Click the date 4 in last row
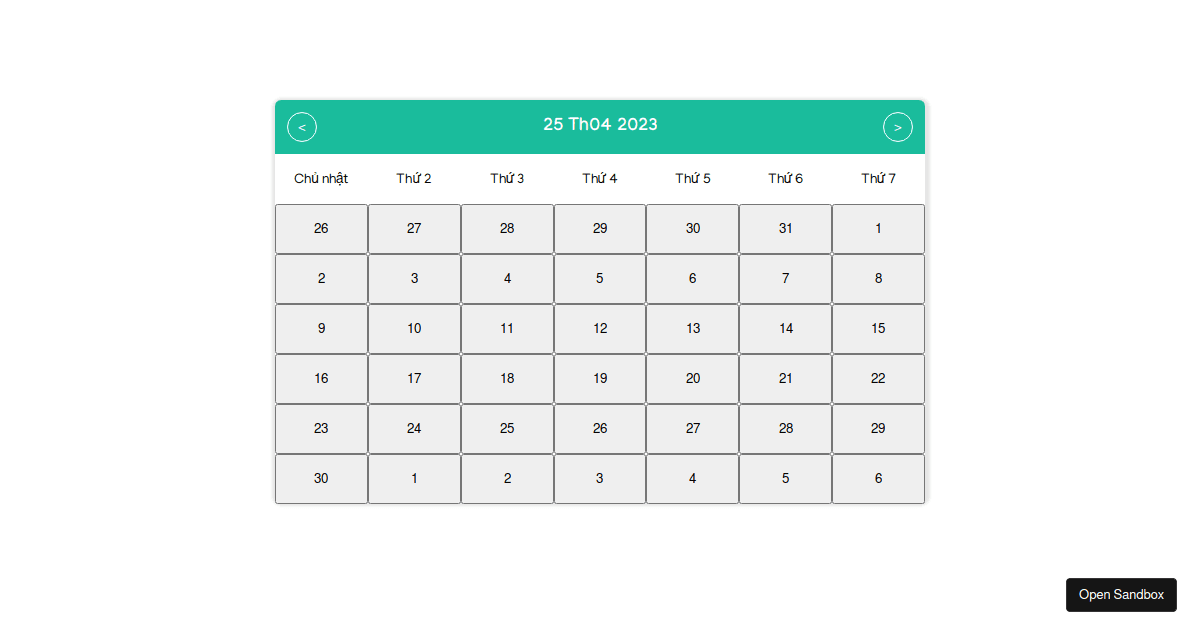Screen dimensions: 1200x630 coord(692,478)
